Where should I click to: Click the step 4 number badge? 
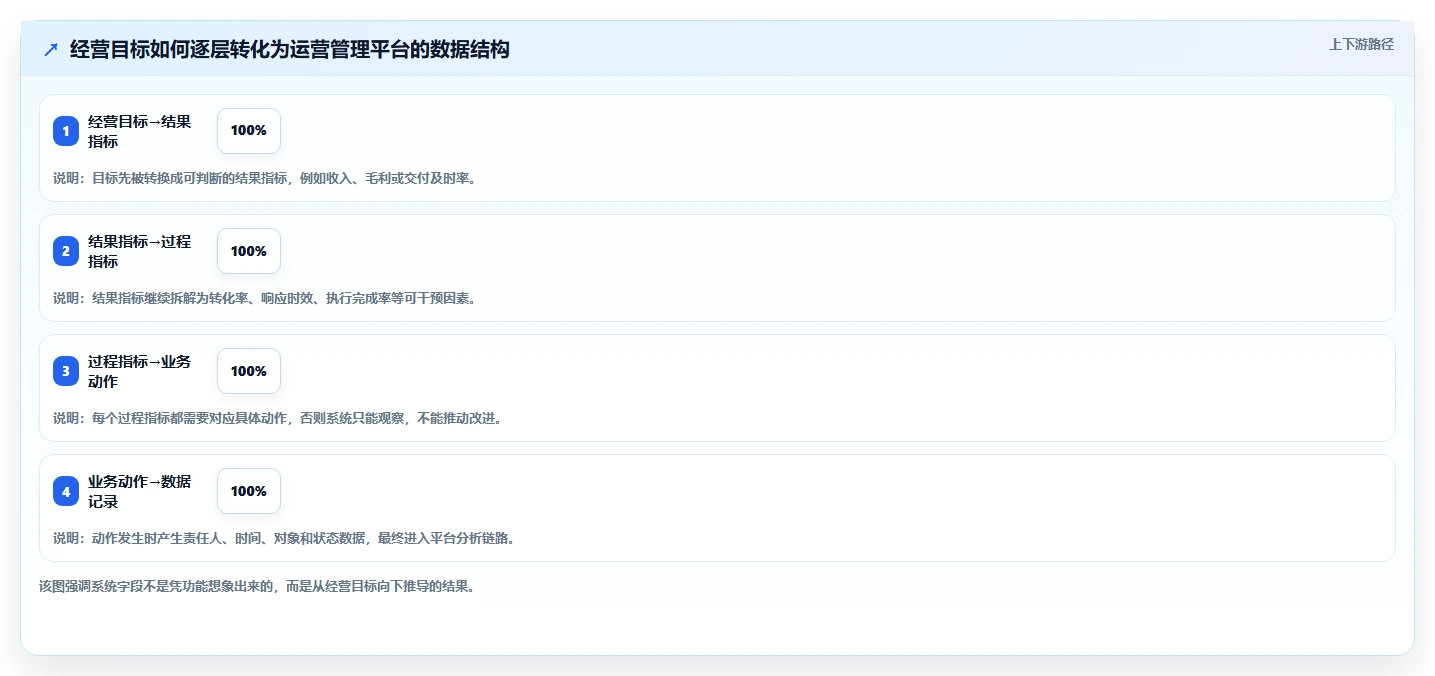pos(66,491)
